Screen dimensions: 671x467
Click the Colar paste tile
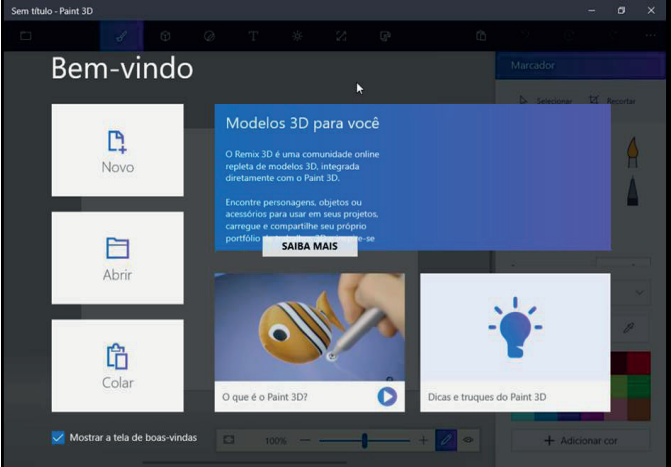(x=117, y=366)
